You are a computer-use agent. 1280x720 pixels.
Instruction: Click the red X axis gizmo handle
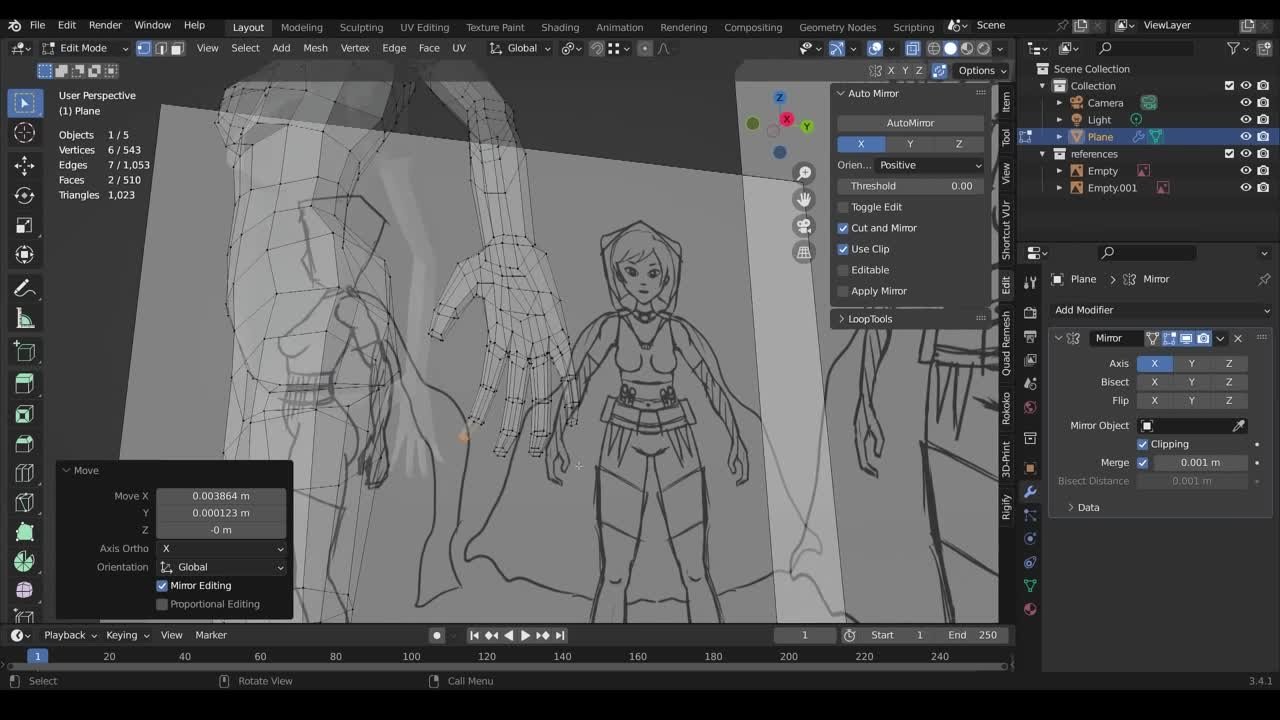(x=787, y=118)
